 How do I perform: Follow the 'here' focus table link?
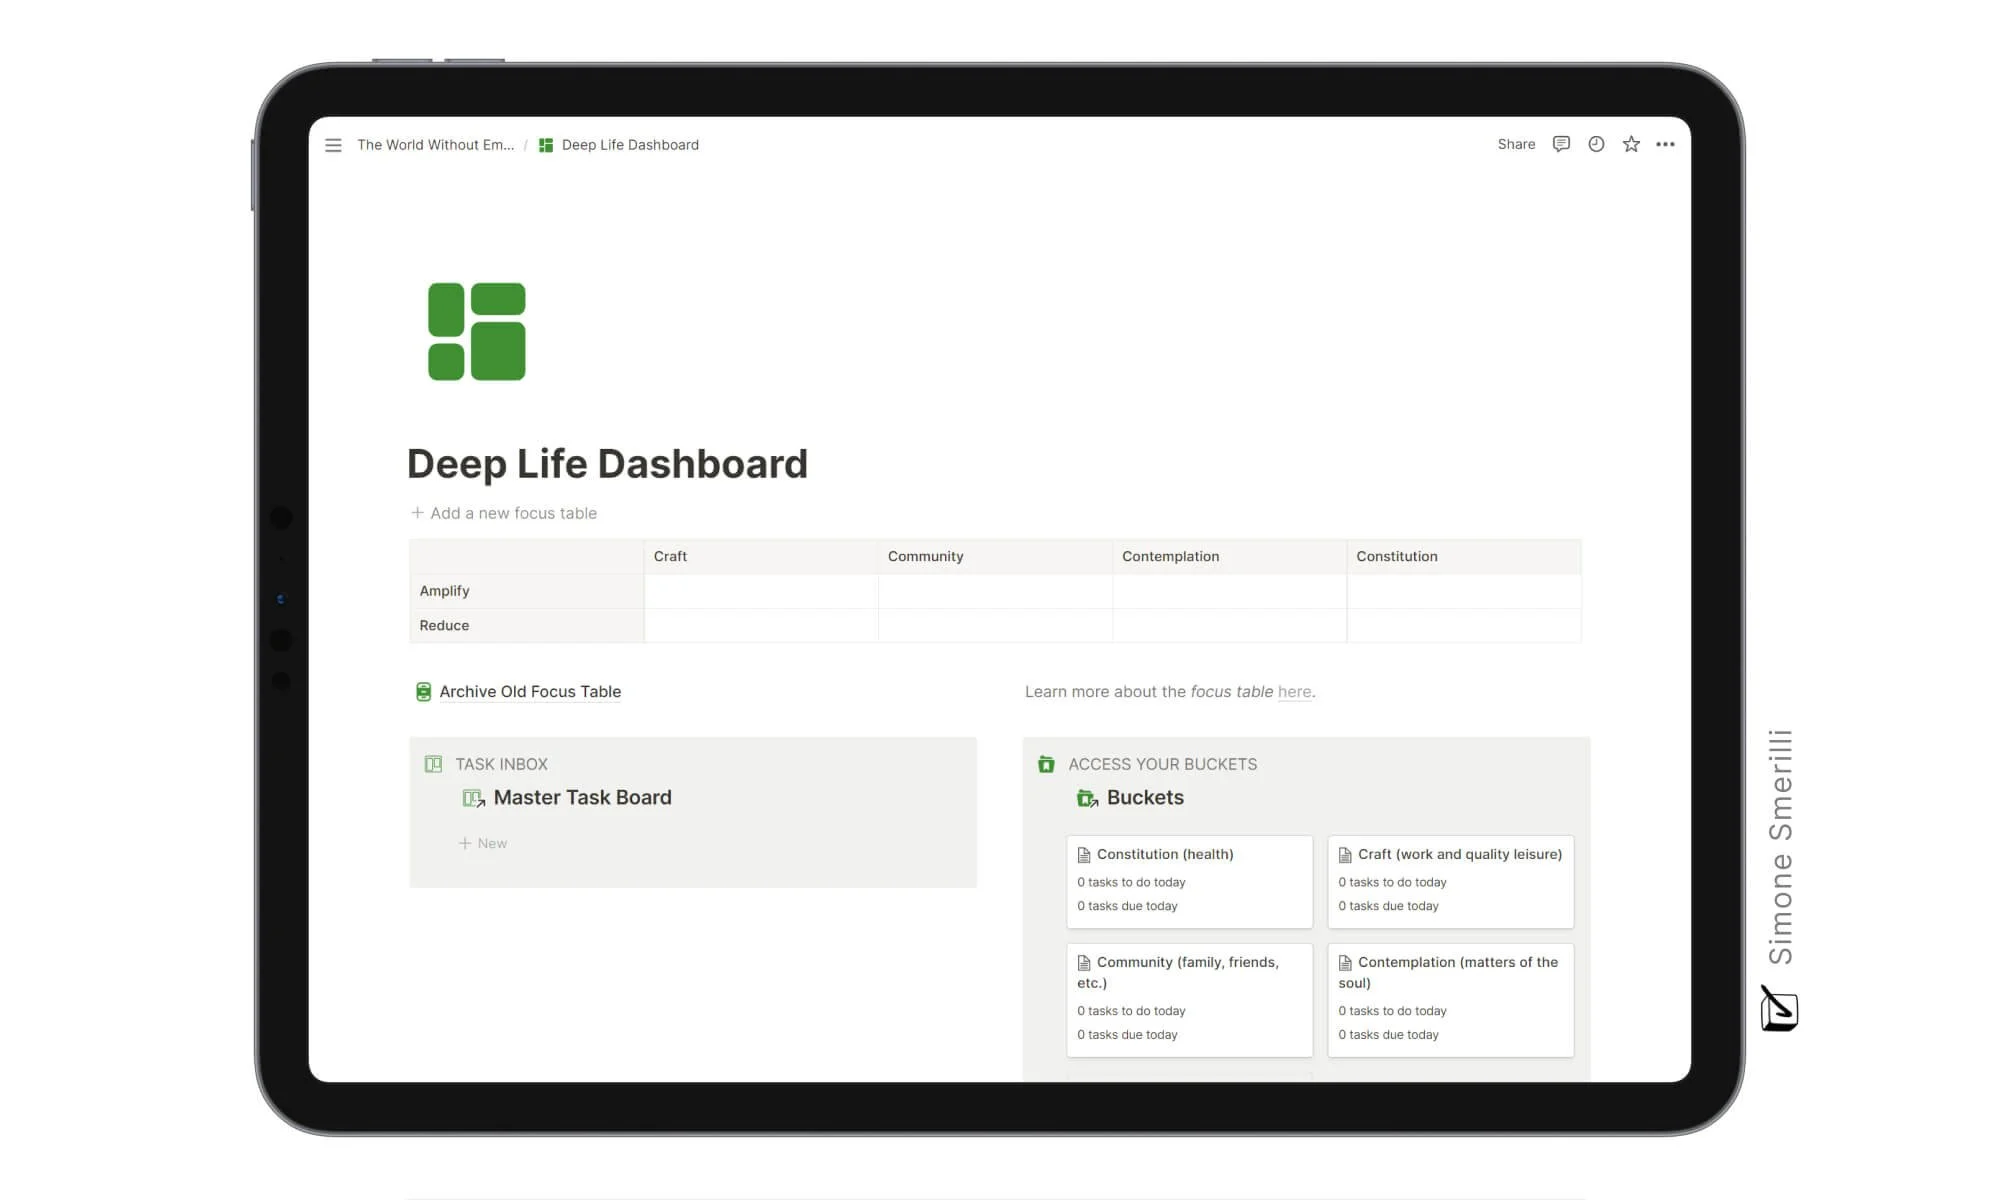1294,692
